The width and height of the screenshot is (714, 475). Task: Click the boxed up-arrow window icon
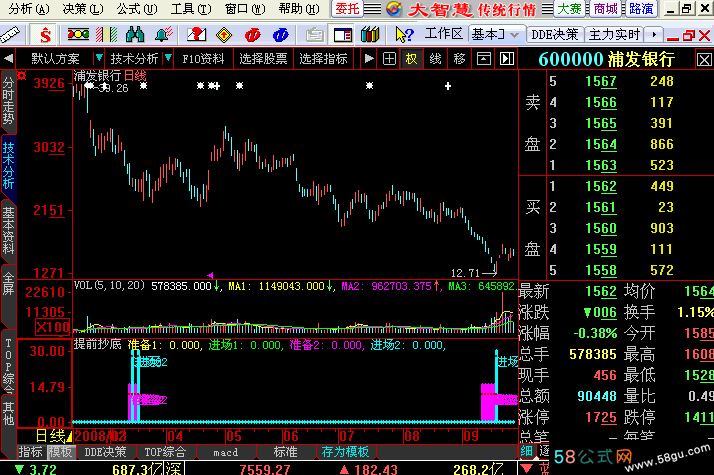484,58
